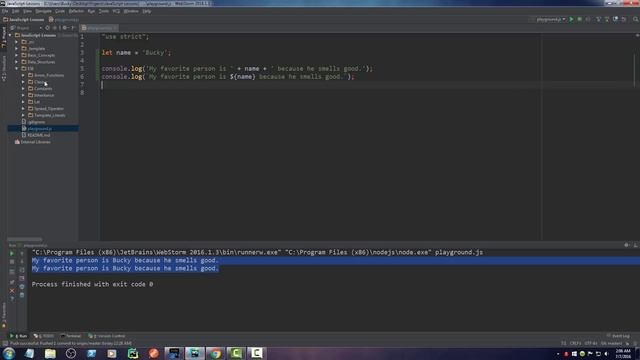
Task: Open Google Chrome from the taskbar
Action: (216, 353)
